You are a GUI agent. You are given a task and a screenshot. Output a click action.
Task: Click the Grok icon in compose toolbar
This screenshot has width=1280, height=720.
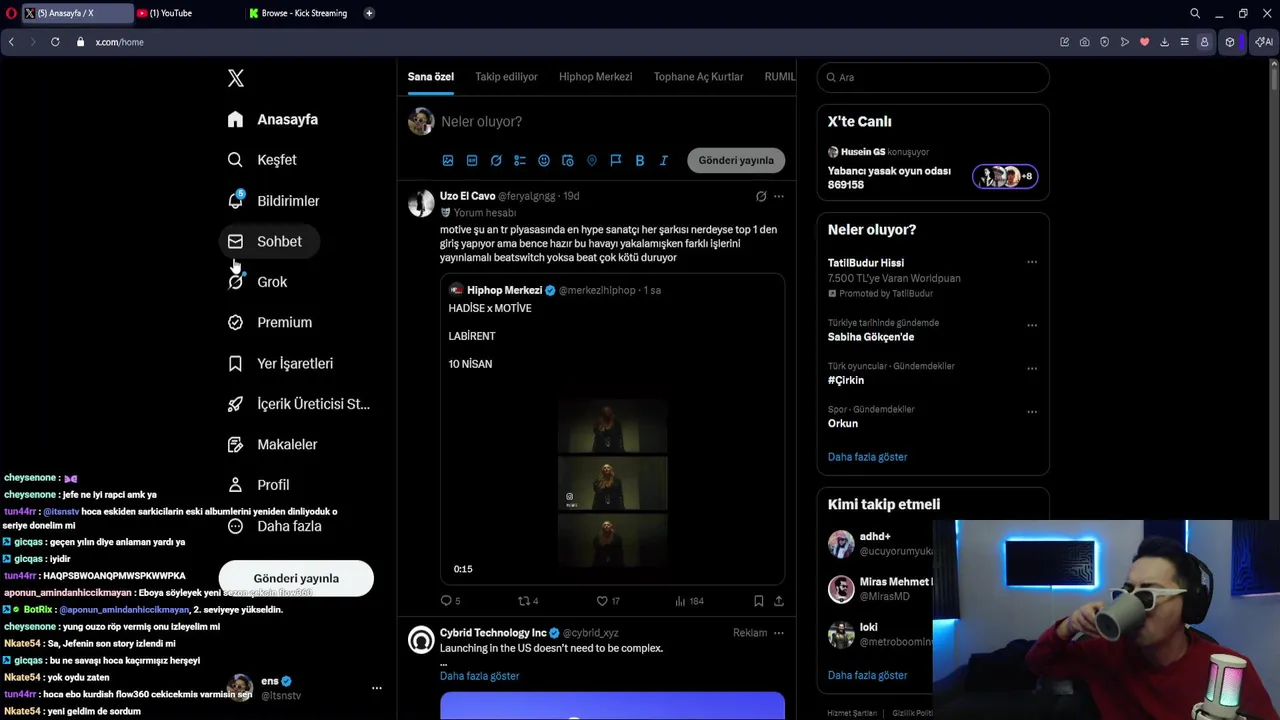[x=496, y=160]
